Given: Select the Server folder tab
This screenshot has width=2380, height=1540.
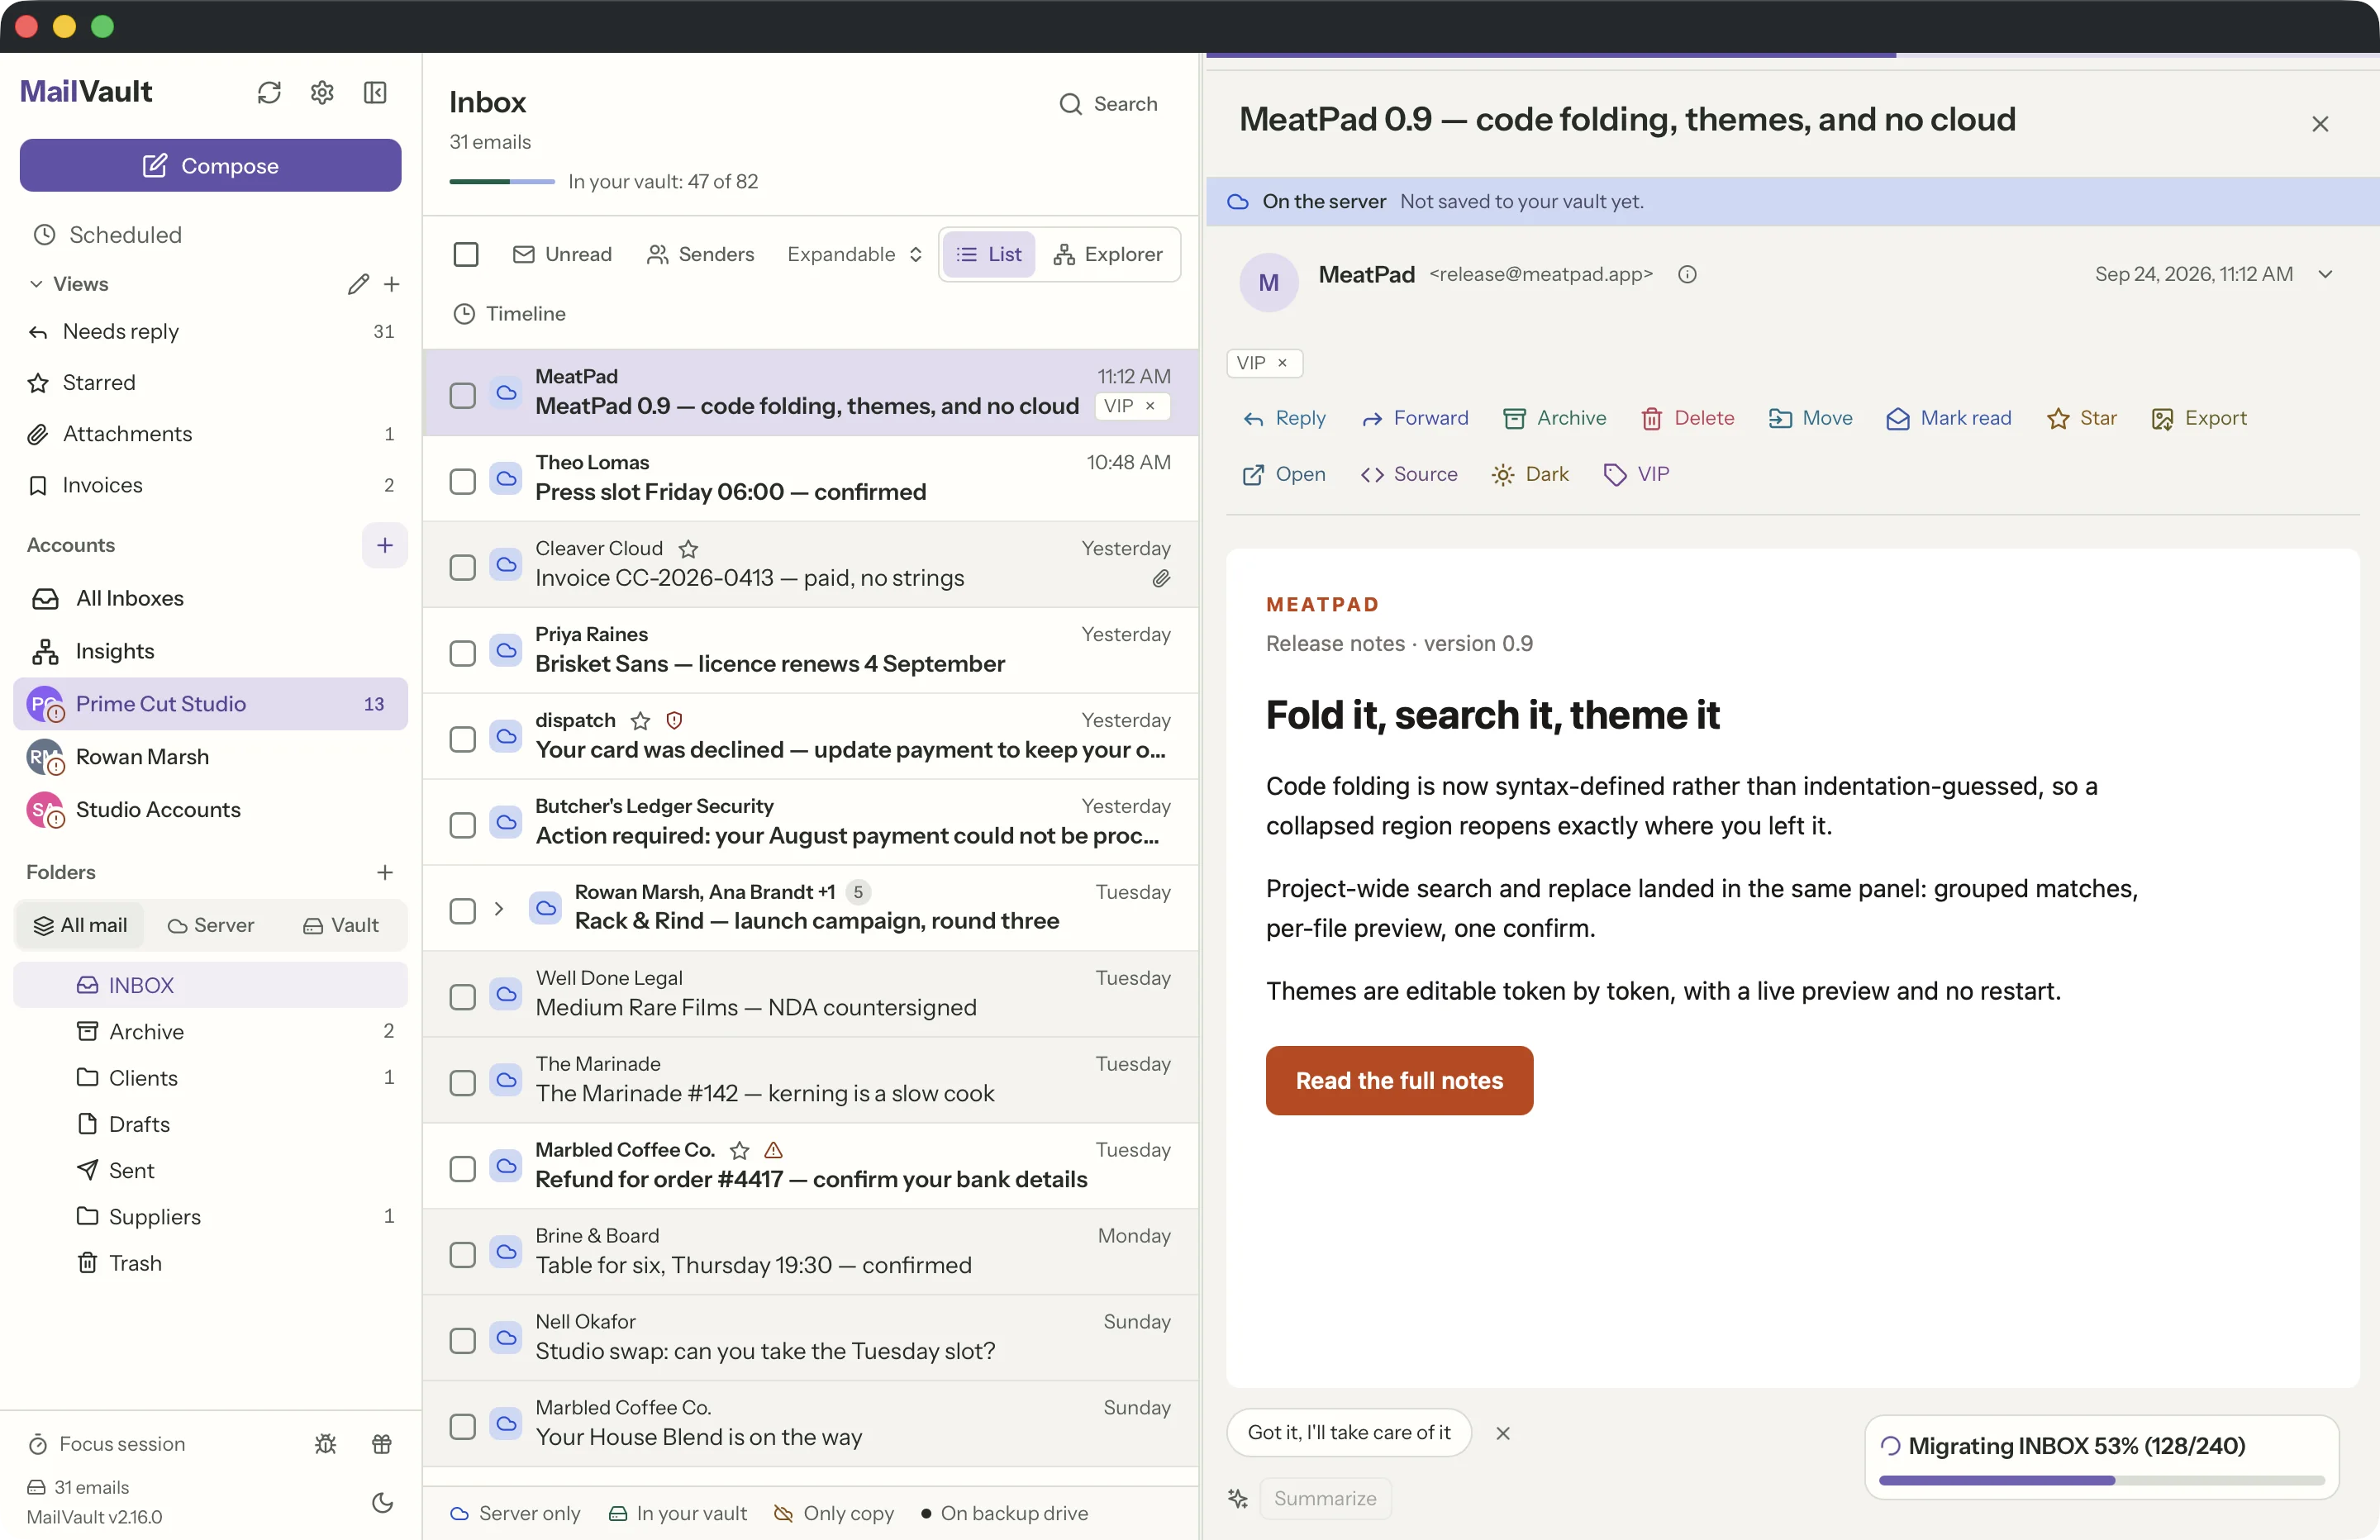Looking at the screenshot, I should click(x=211, y=925).
